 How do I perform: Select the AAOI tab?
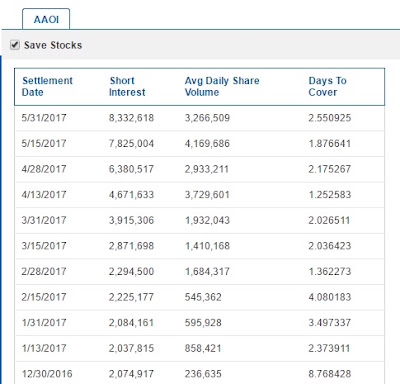(x=46, y=19)
